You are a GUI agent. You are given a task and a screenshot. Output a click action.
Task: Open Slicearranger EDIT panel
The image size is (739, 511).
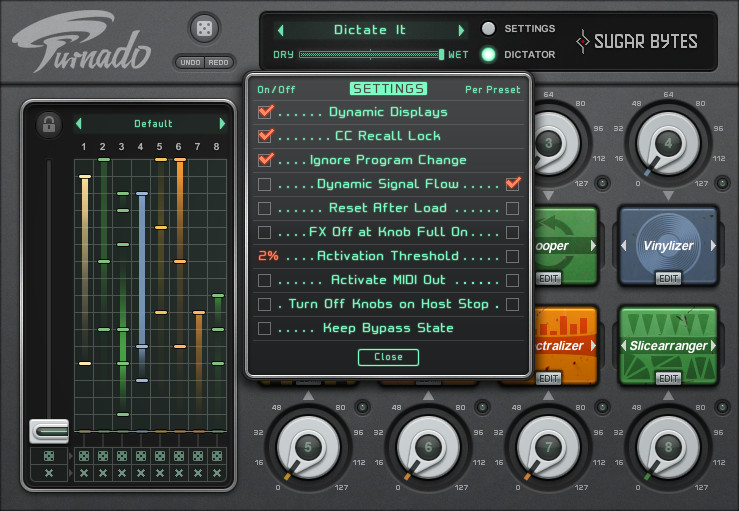[668, 379]
